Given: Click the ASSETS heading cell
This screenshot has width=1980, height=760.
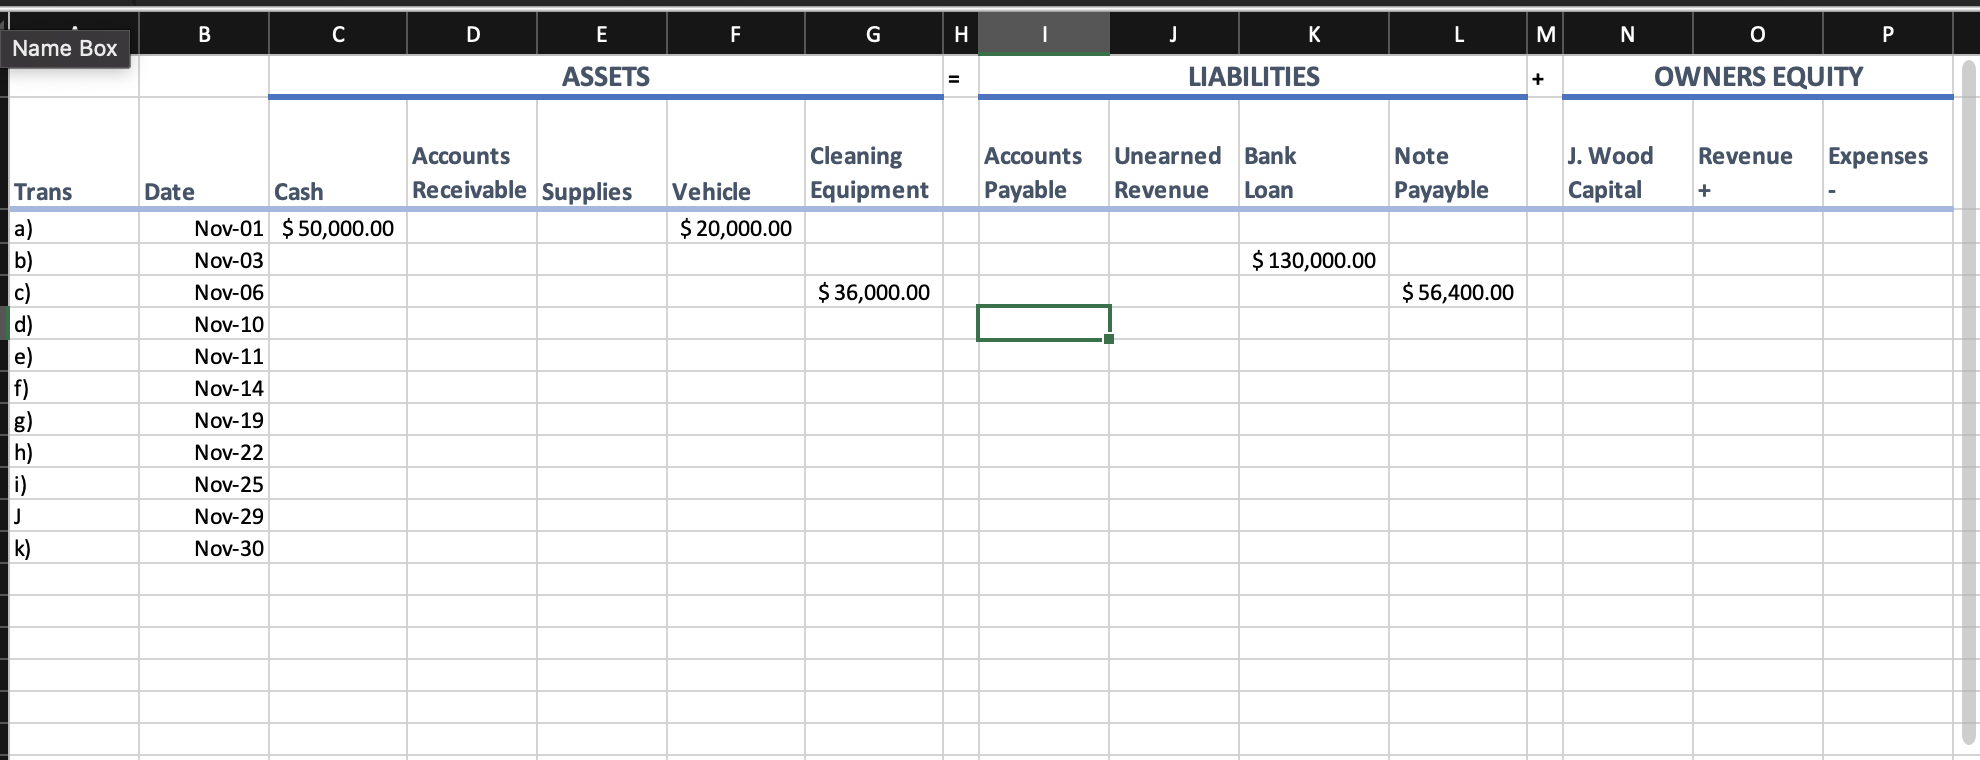Looking at the screenshot, I should click(x=606, y=76).
